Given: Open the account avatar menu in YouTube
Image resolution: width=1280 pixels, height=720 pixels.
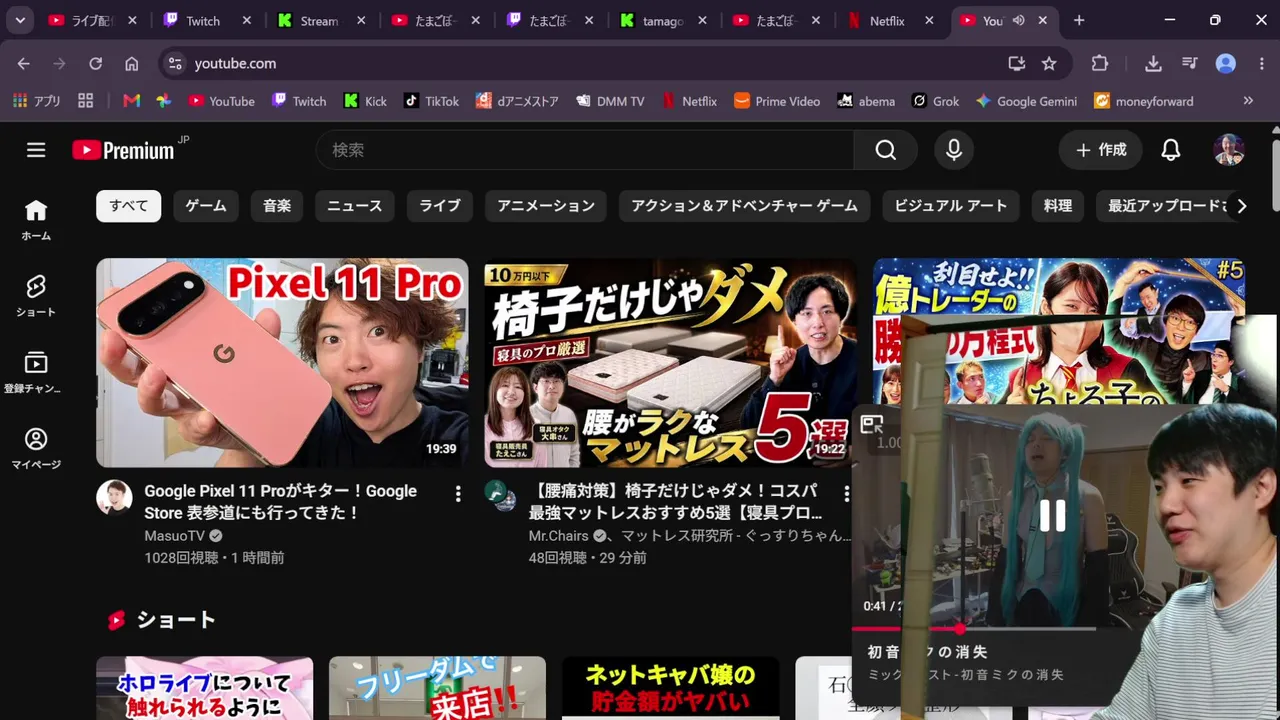Looking at the screenshot, I should 1229,150.
